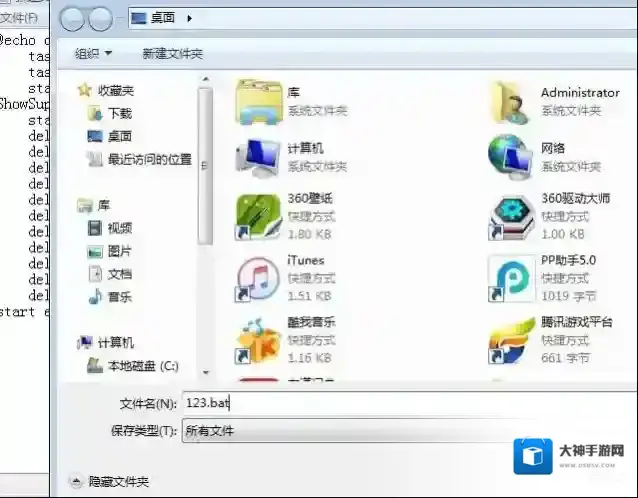
Task: Select the 腾讯游戏平台 shortcut icon
Action: click(511, 341)
